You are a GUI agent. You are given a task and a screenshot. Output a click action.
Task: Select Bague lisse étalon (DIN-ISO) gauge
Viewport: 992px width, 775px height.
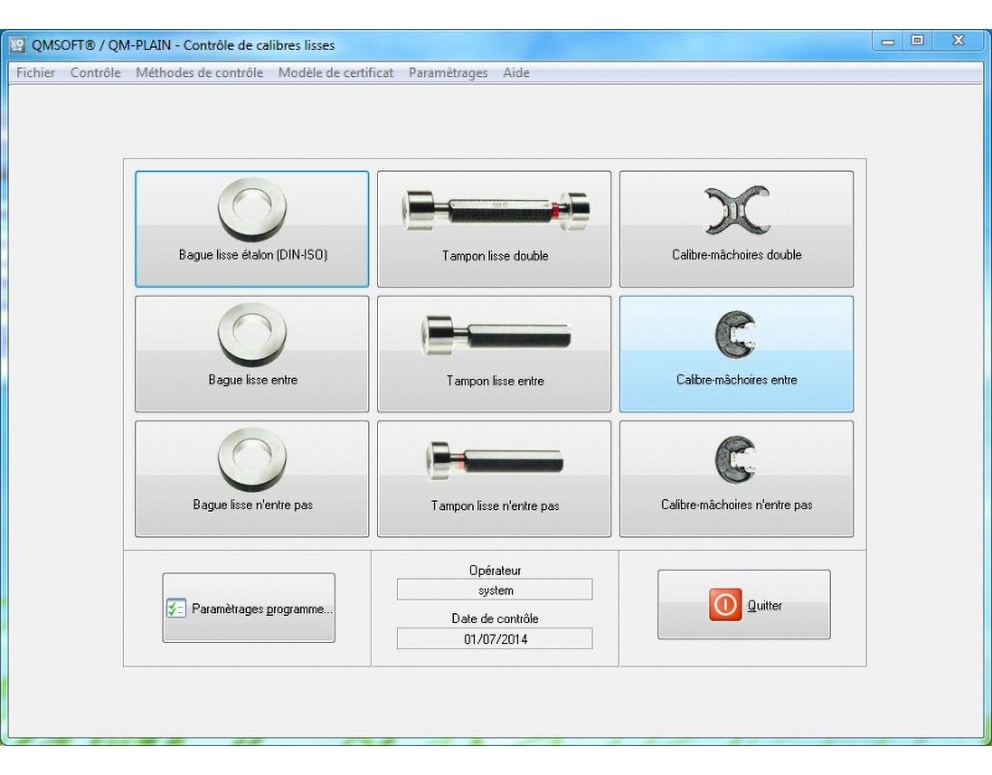coord(252,229)
